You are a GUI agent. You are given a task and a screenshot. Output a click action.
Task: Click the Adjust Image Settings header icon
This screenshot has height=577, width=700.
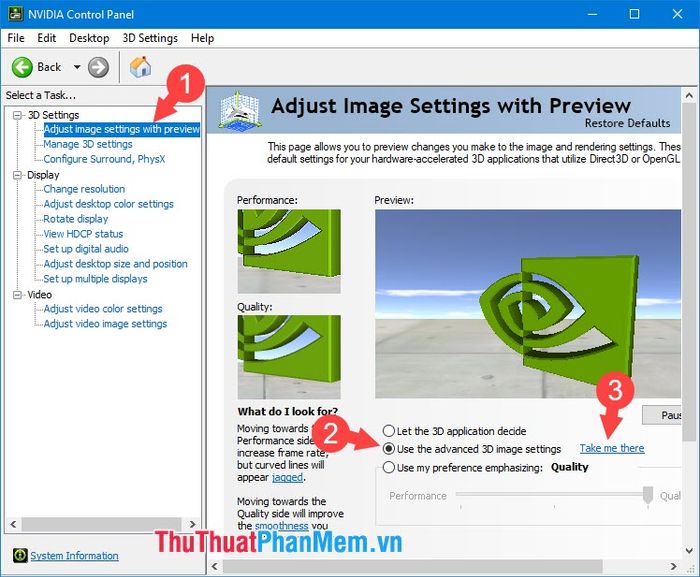[x=240, y=110]
